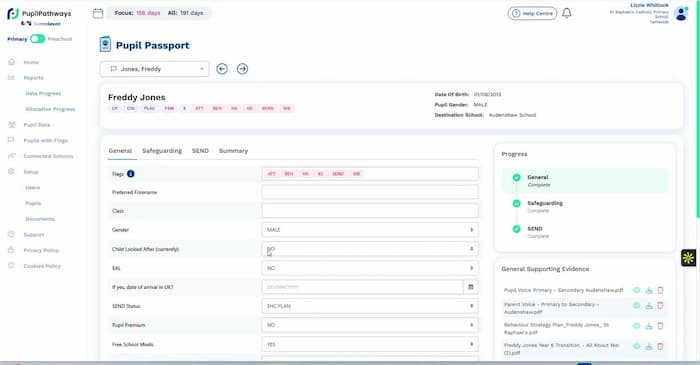Open Child Looked After dropdown
Image resolution: width=700 pixels, height=365 pixels.
(370, 249)
